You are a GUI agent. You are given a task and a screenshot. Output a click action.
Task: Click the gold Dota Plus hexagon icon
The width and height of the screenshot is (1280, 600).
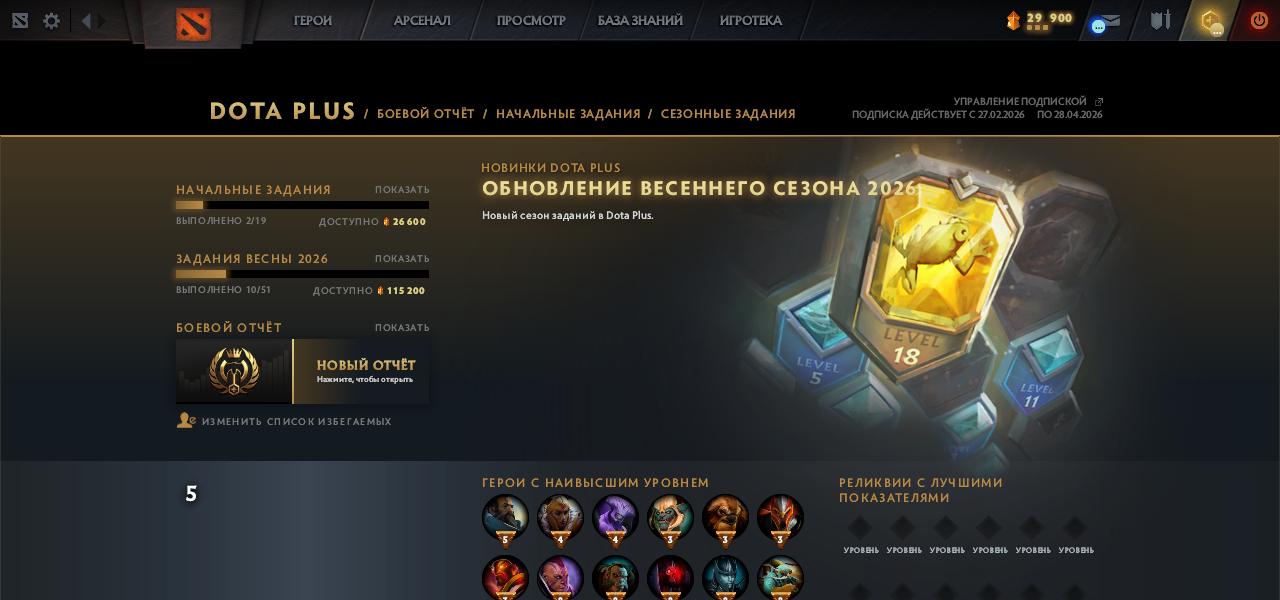[1211, 21]
